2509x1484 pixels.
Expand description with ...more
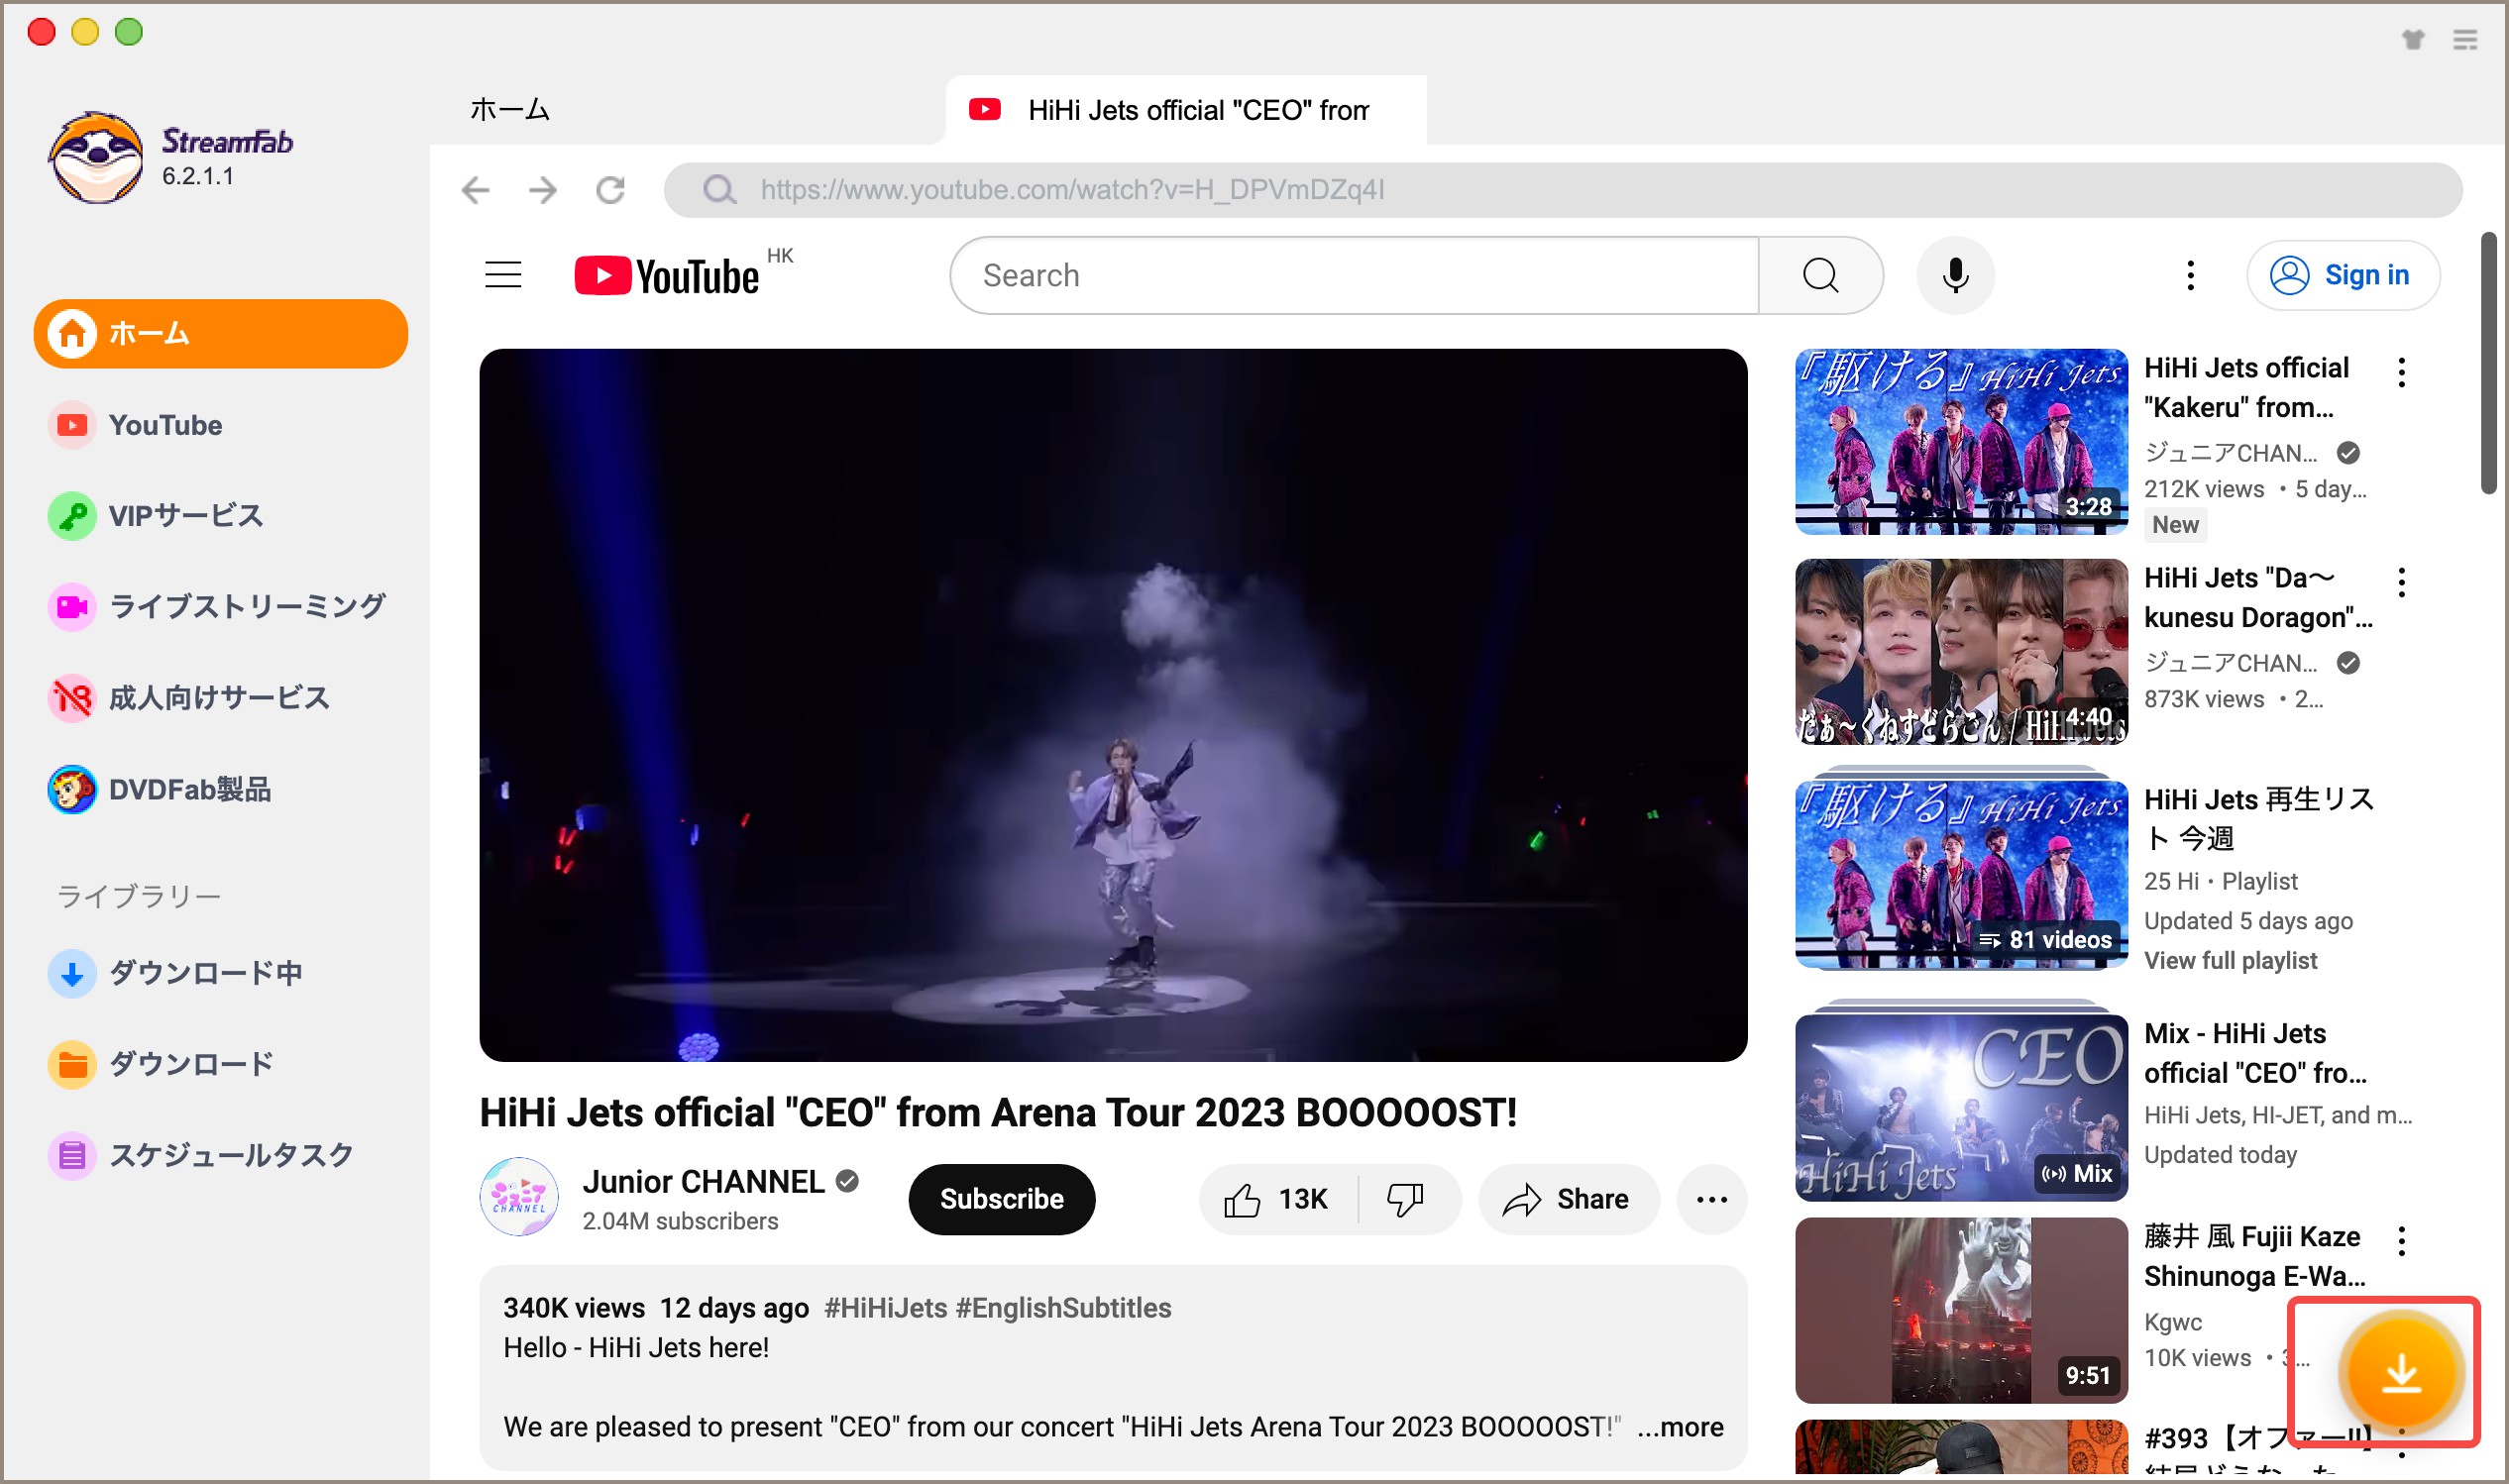(x=1681, y=1427)
